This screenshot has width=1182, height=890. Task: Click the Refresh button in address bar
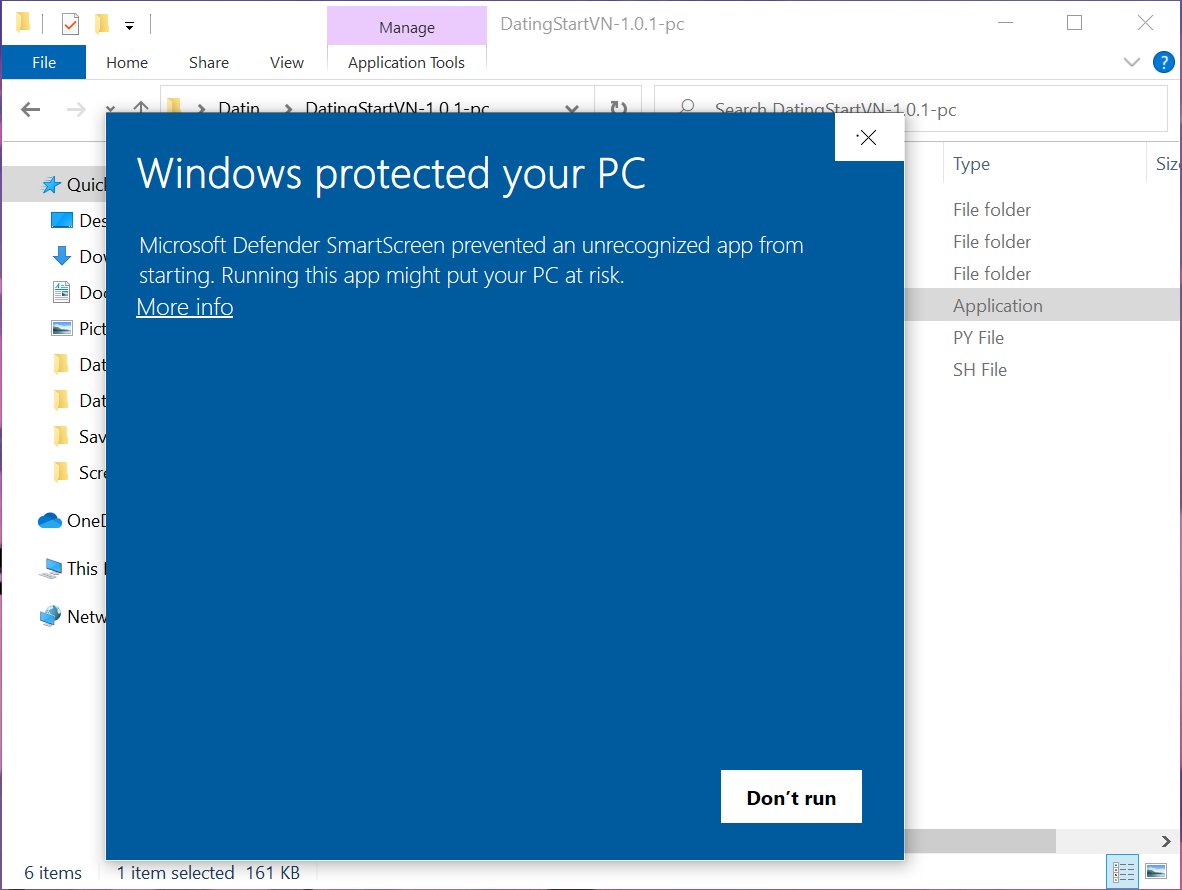point(618,108)
